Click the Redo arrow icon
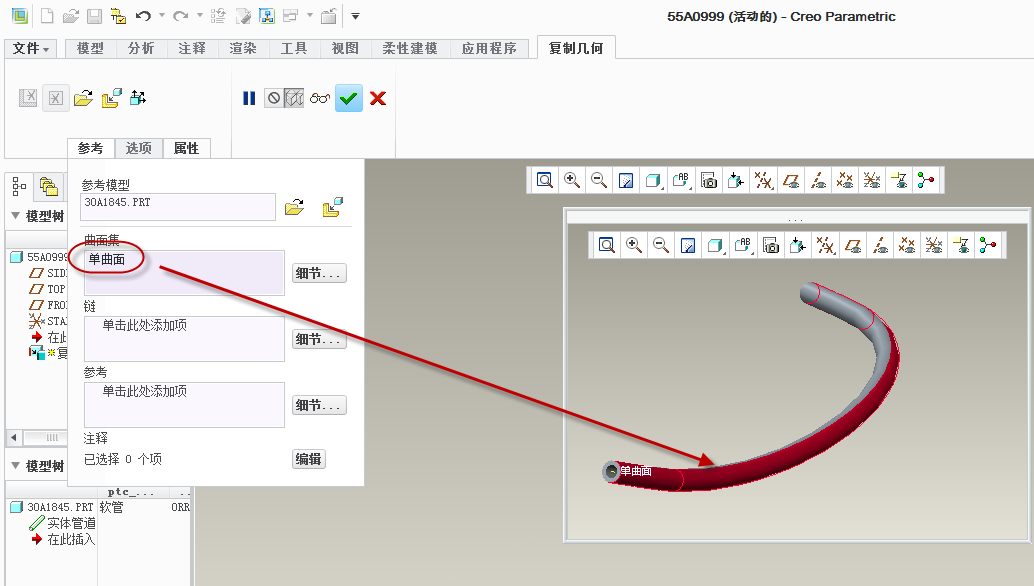The height and width of the screenshot is (586, 1034). (180, 16)
